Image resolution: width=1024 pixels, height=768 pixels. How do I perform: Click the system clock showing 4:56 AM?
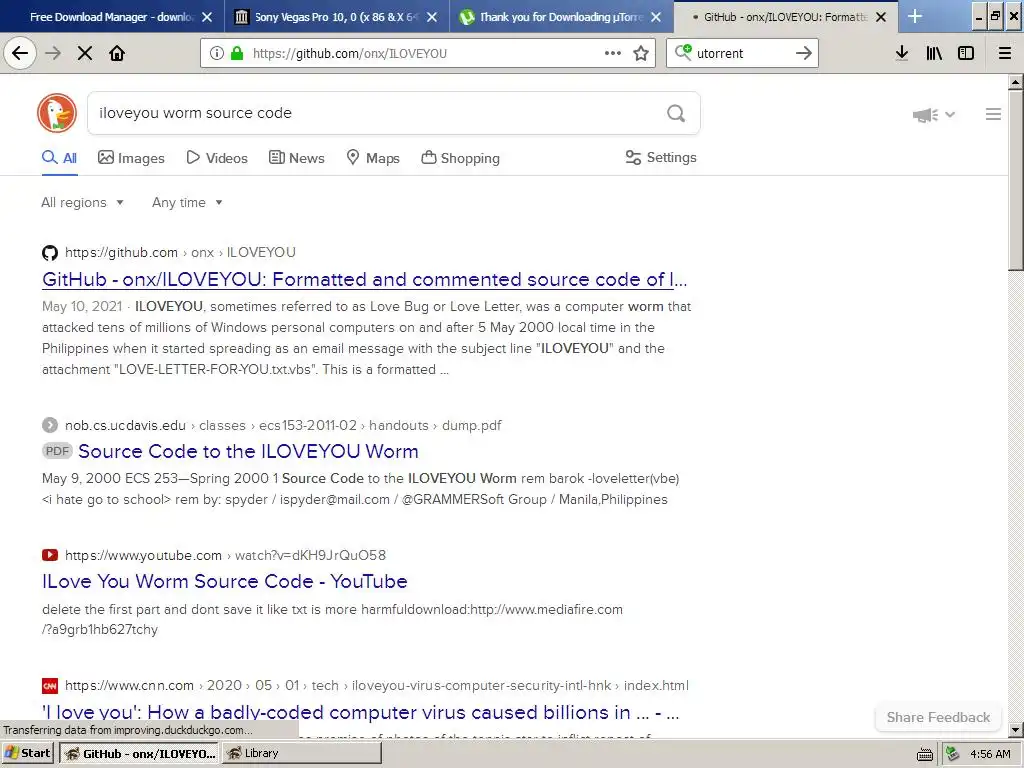(x=990, y=754)
